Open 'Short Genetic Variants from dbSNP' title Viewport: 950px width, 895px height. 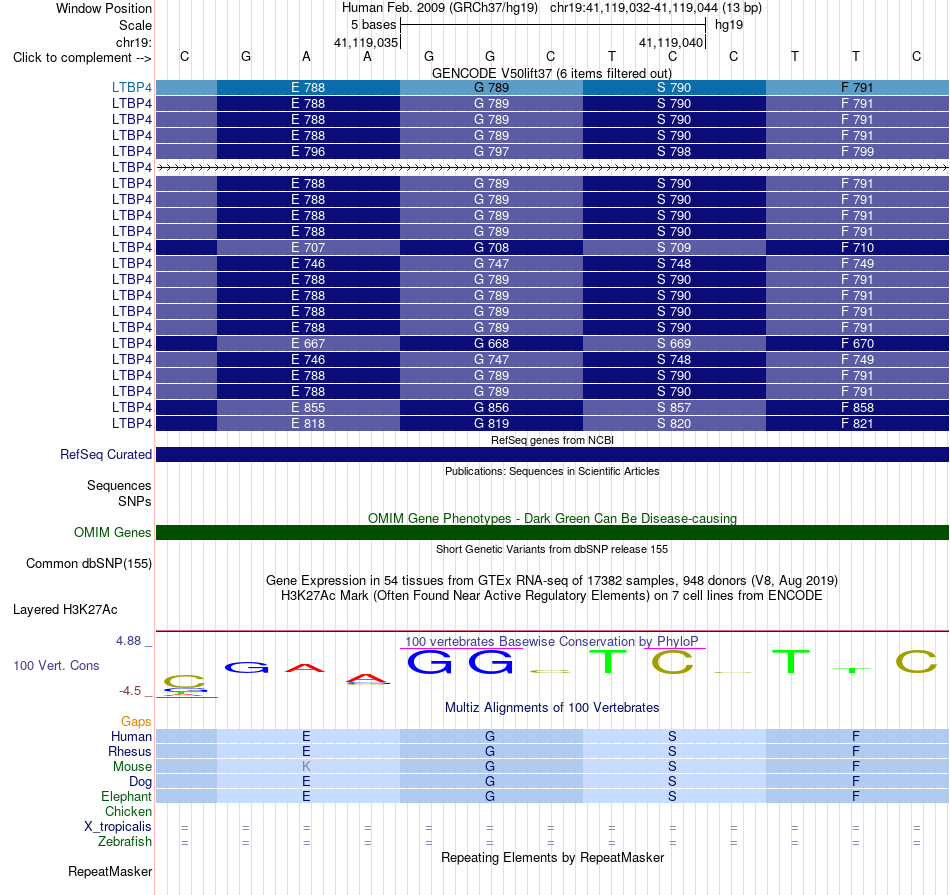click(552, 550)
